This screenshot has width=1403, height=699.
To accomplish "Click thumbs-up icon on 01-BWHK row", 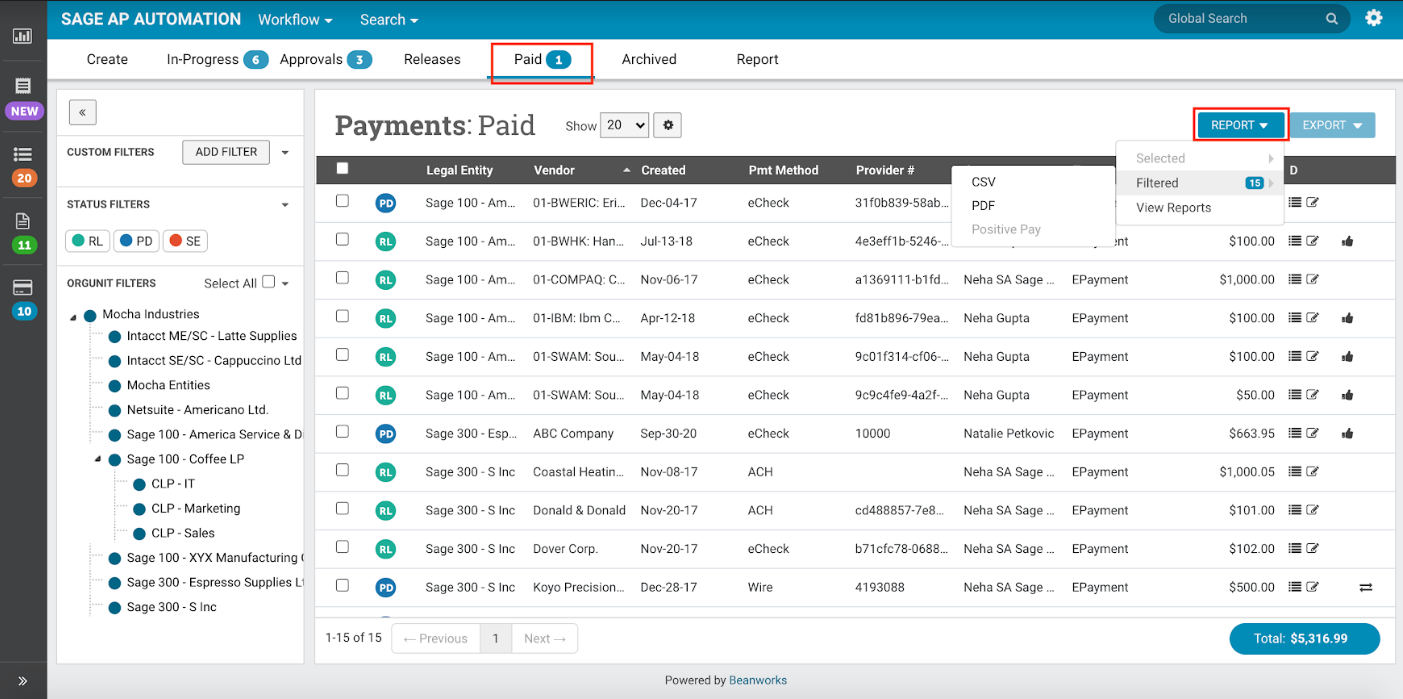I will click(1347, 241).
